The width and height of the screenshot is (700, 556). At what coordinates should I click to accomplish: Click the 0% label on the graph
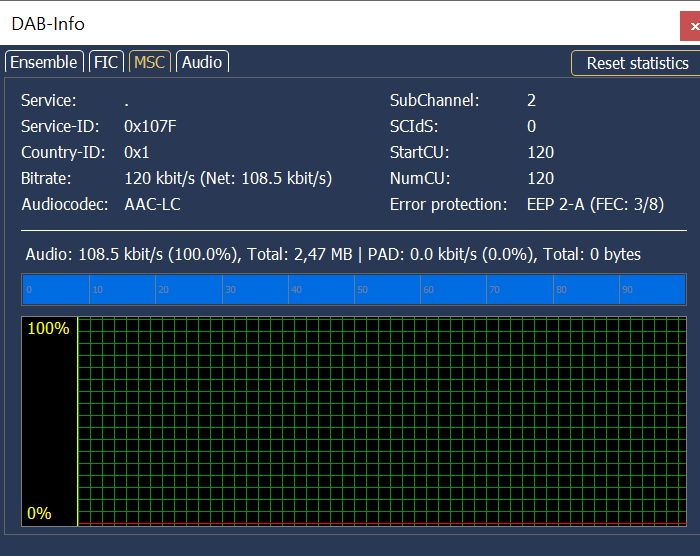pos(39,513)
